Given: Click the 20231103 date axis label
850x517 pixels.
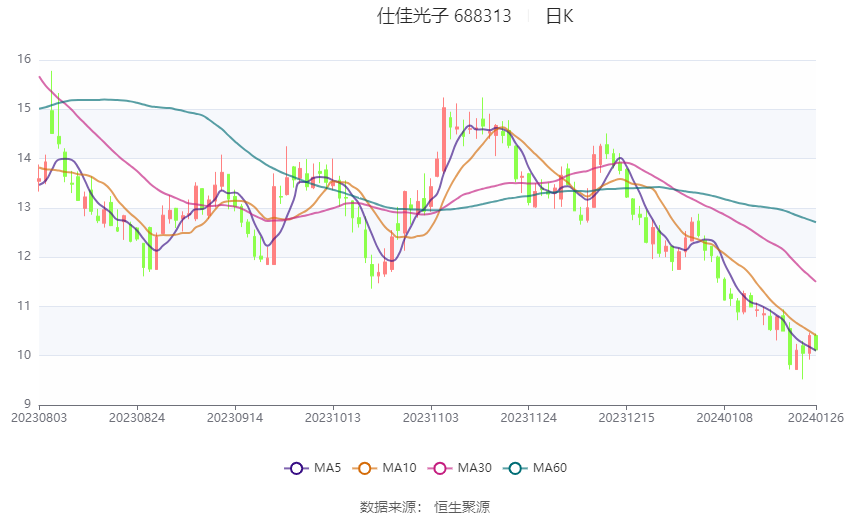Looking at the screenshot, I should [x=431, y=418].
